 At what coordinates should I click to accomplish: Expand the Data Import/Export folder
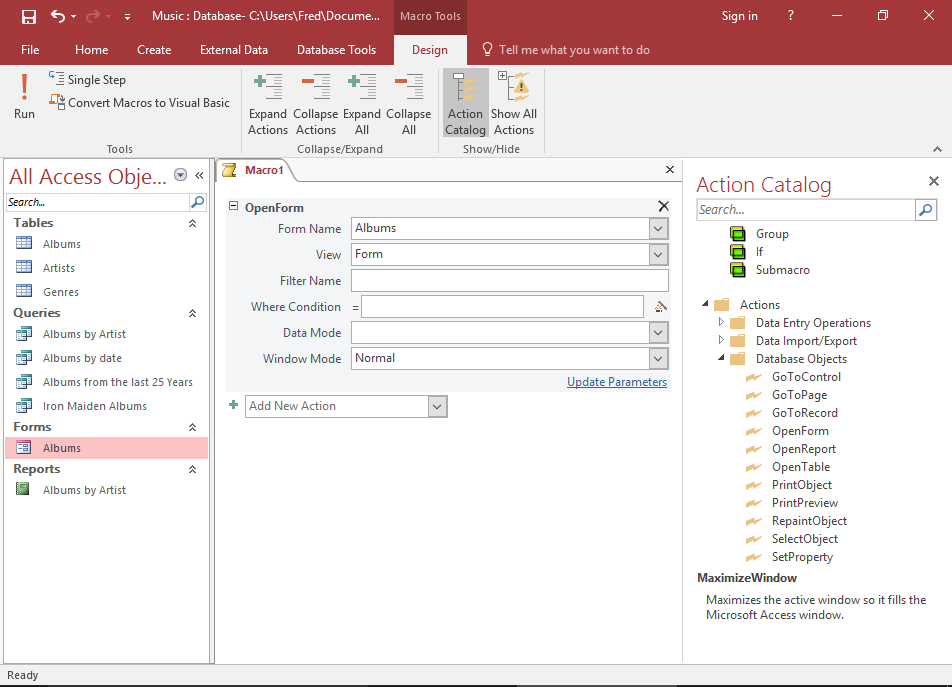point(721,340)
